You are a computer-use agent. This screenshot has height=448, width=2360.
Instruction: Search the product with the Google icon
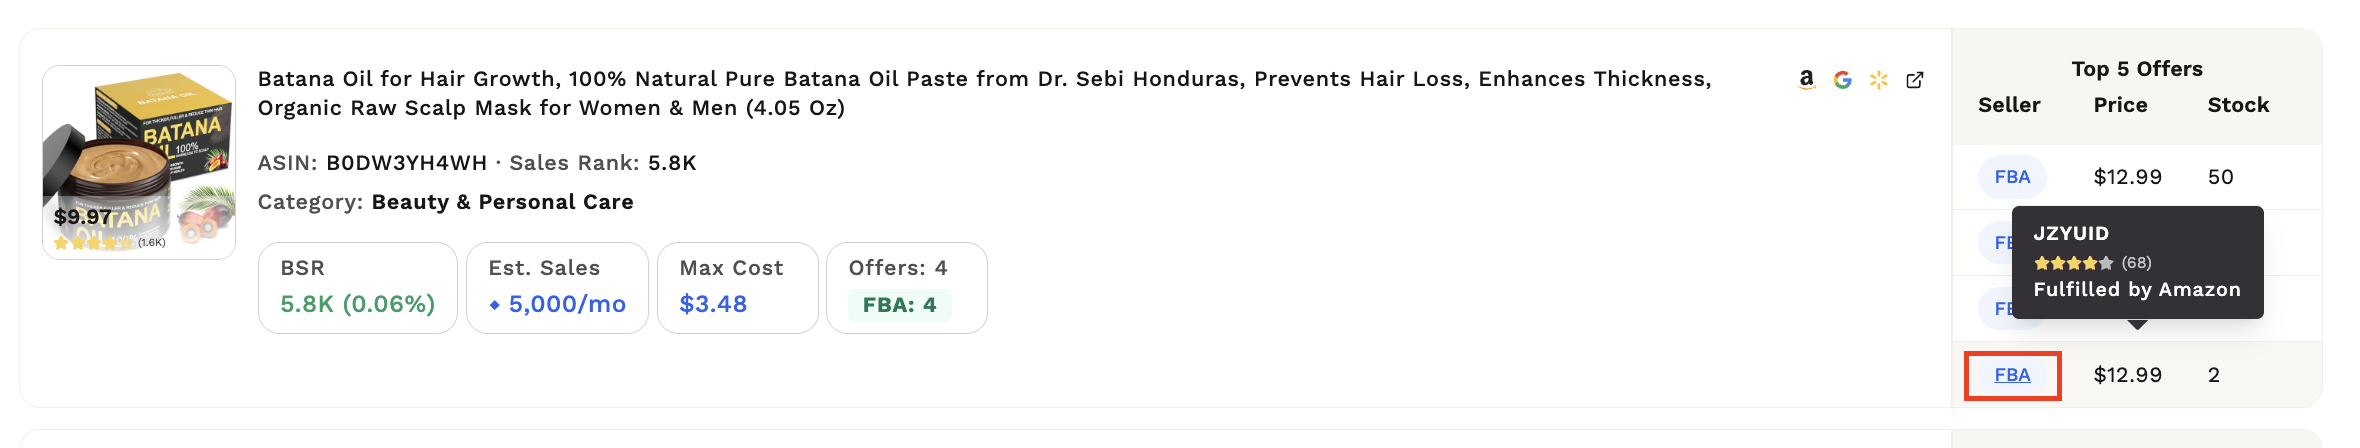click(x=1842, y=80)
